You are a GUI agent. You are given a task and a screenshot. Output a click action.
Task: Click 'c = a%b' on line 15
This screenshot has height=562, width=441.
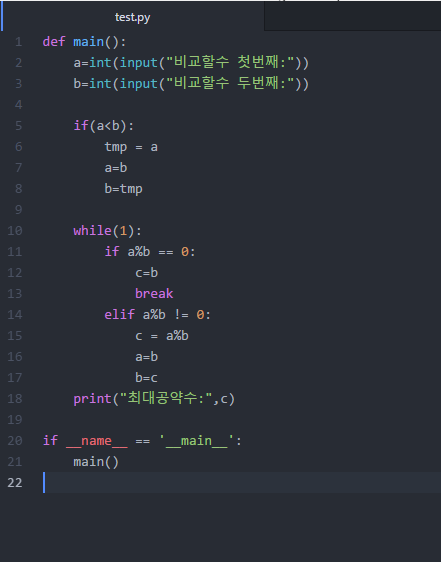(x=162, y=336)
